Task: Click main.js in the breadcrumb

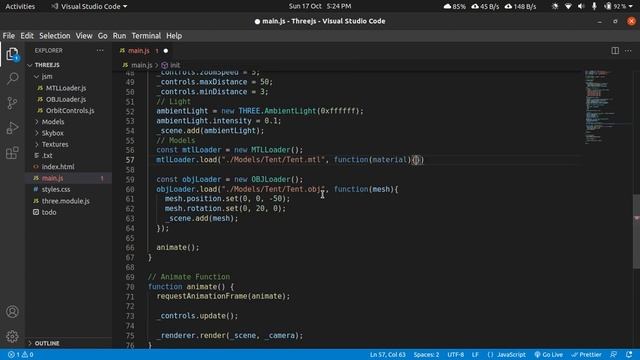Action: click(x=141, y=65)
